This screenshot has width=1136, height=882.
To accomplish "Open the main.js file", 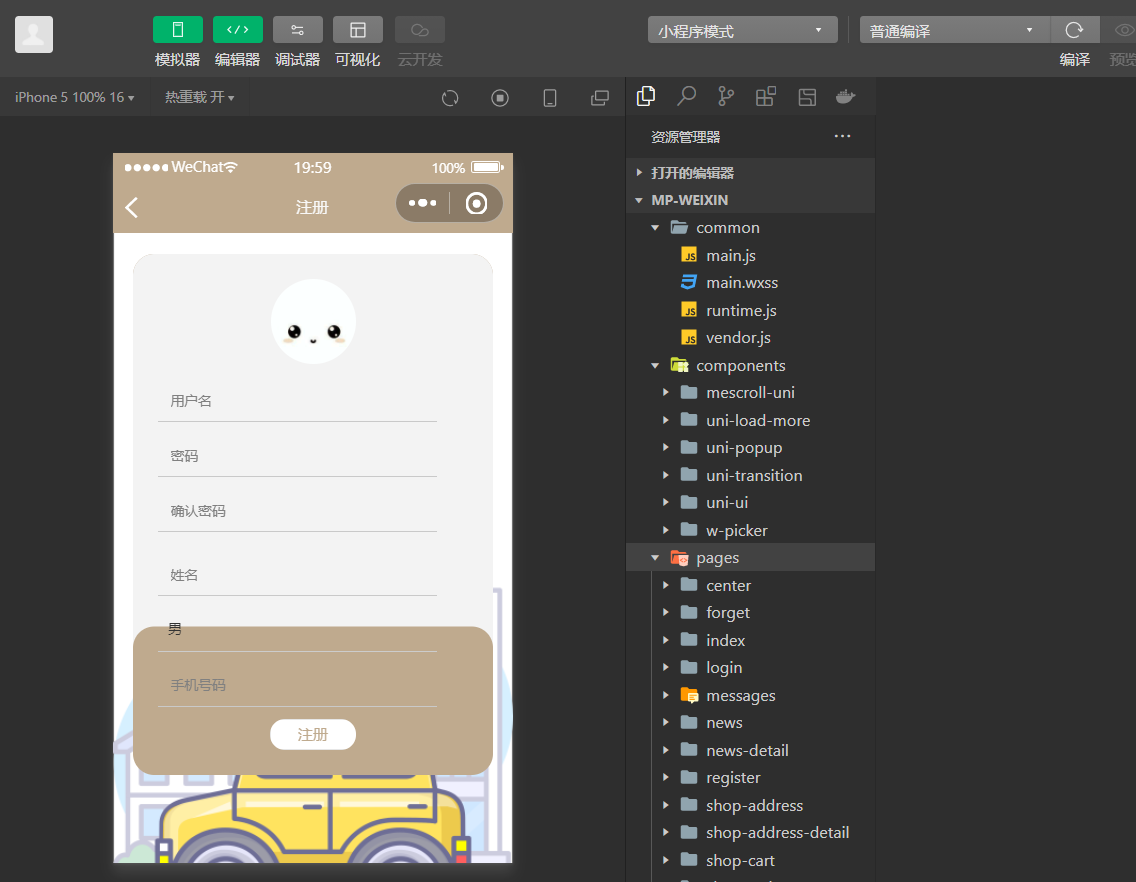I will [x=751, y=255].
